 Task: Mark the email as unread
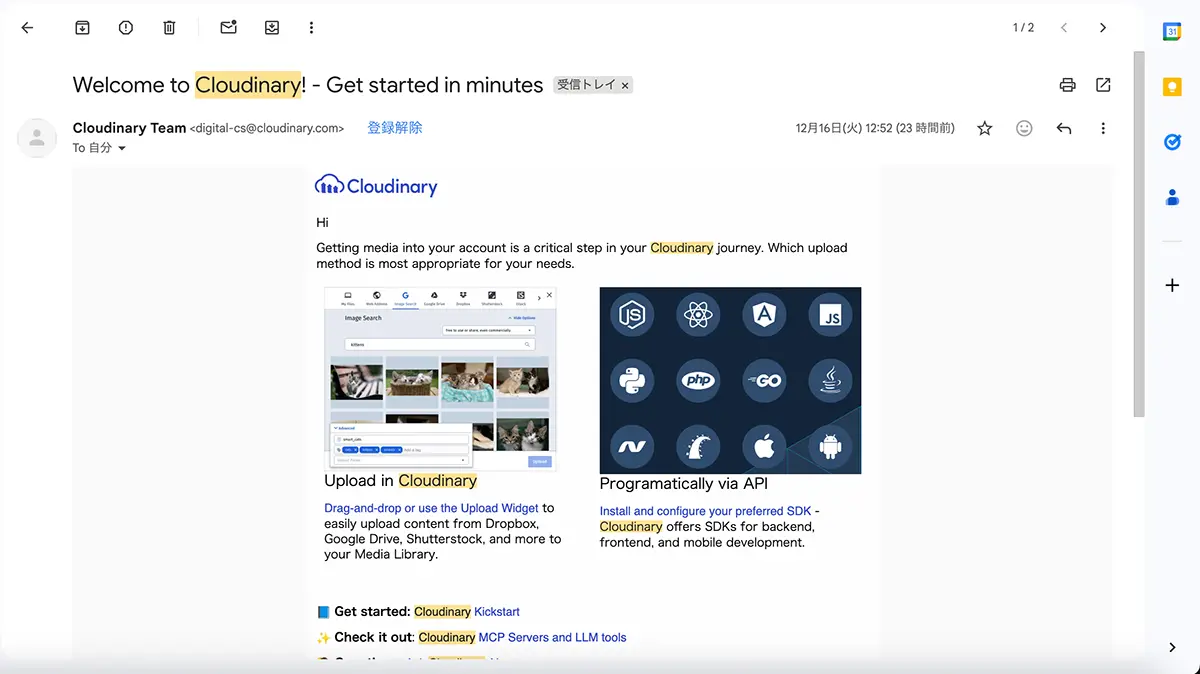click(x=229, y=28)
